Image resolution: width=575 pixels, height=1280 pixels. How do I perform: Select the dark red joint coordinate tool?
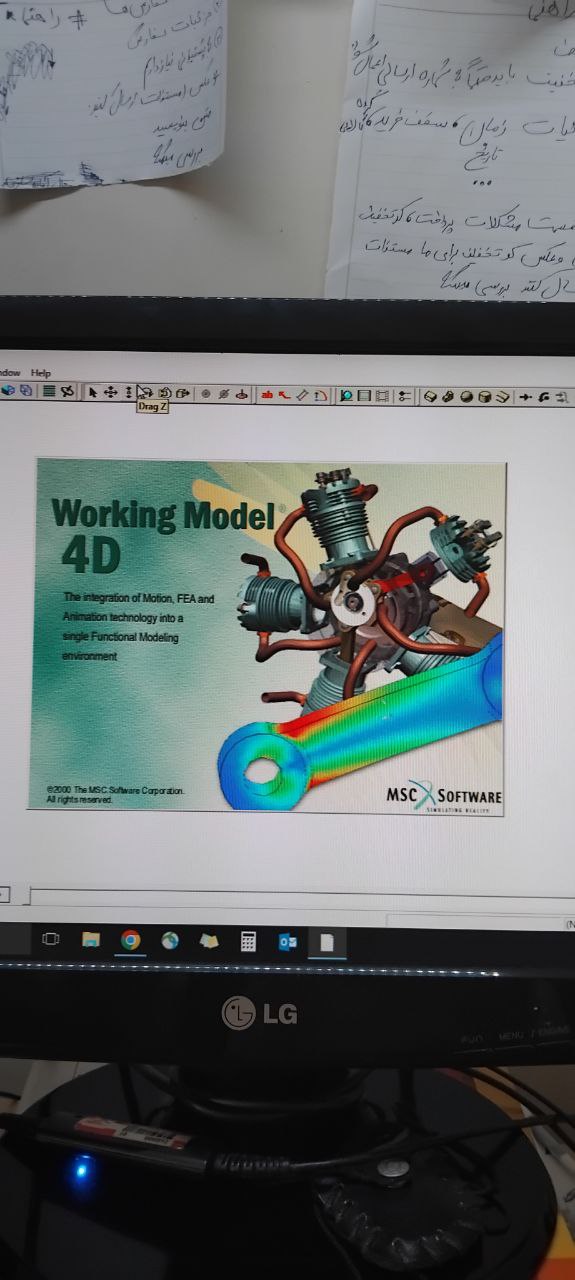(243, 394)
